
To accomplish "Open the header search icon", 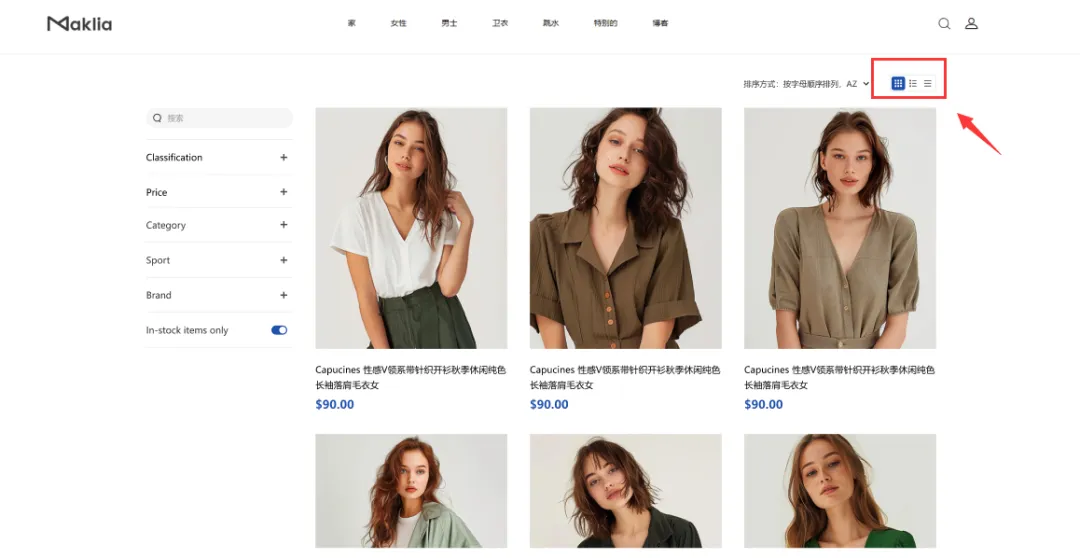I will click(x=944, y=23).
